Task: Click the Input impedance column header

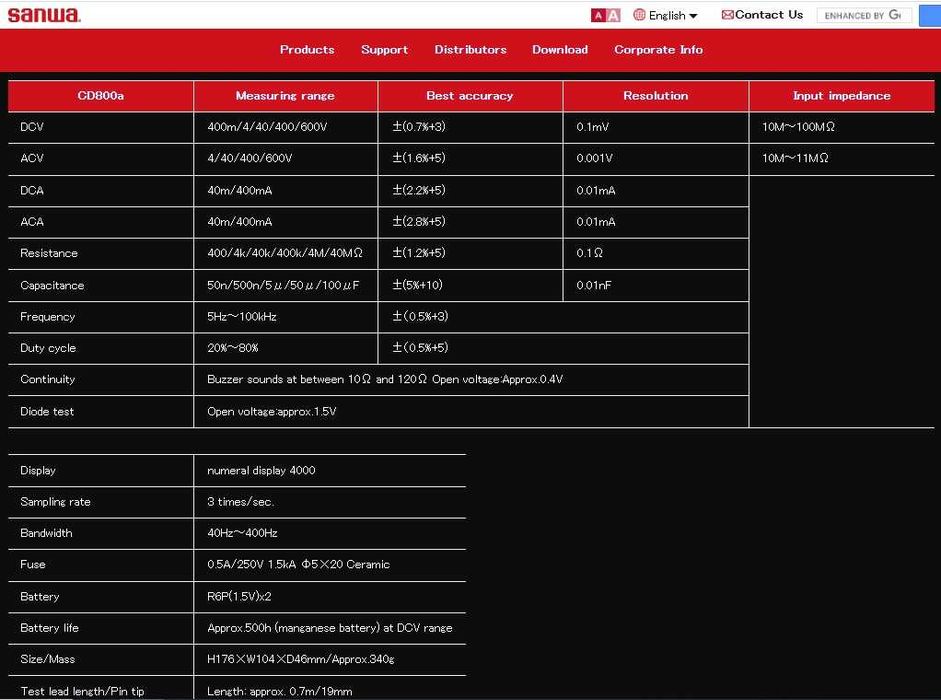Action: point(842,96)
